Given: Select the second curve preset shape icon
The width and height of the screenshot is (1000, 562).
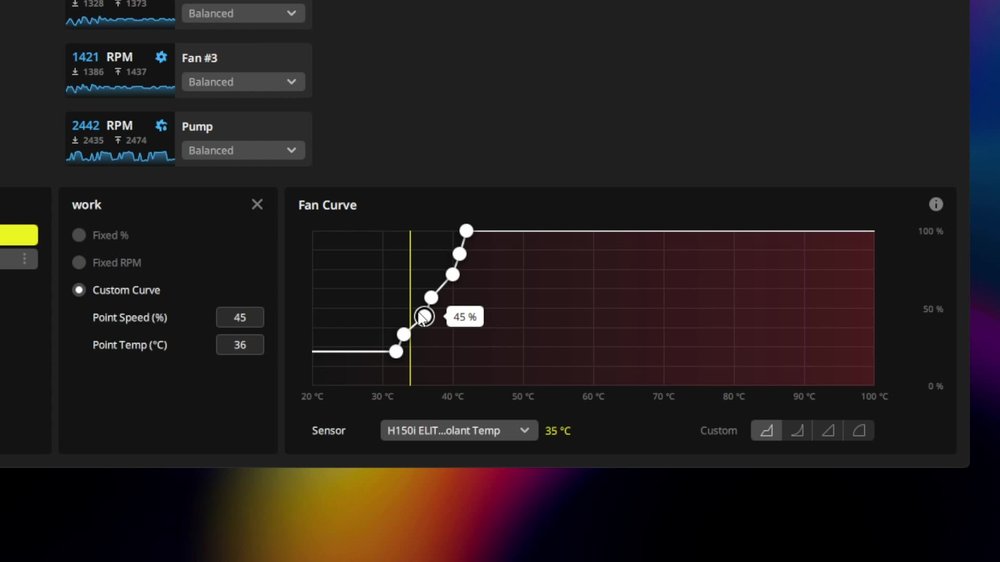Looking at the screenshot, I should (x=797, y=431).
